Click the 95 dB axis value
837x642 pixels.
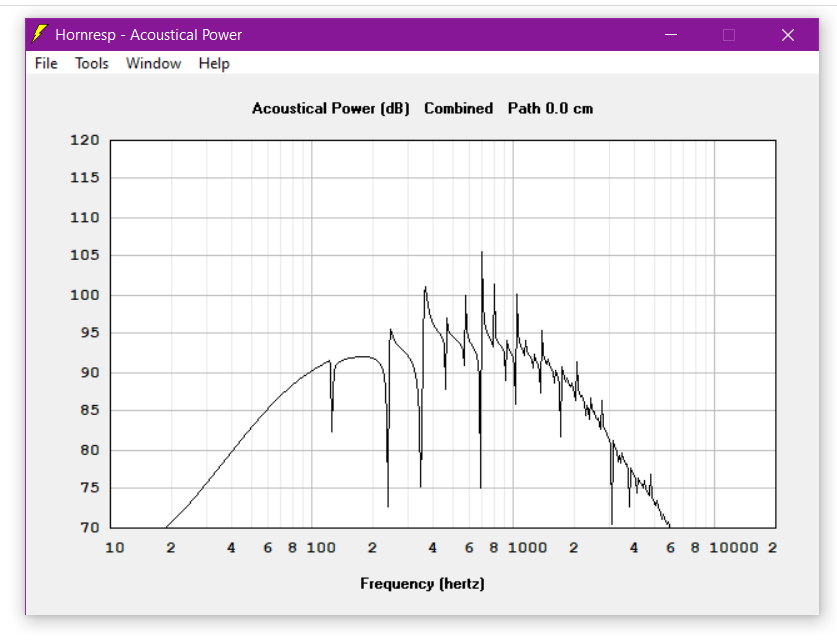pos(90,332)
